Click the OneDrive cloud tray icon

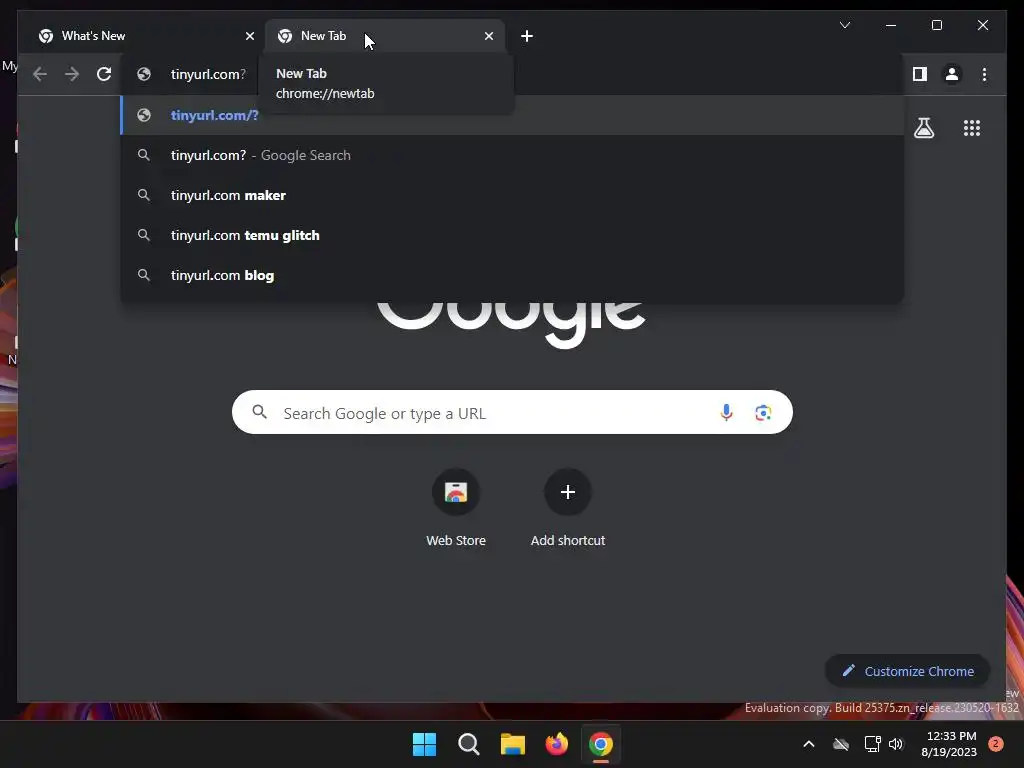click(x=840, y=744)
